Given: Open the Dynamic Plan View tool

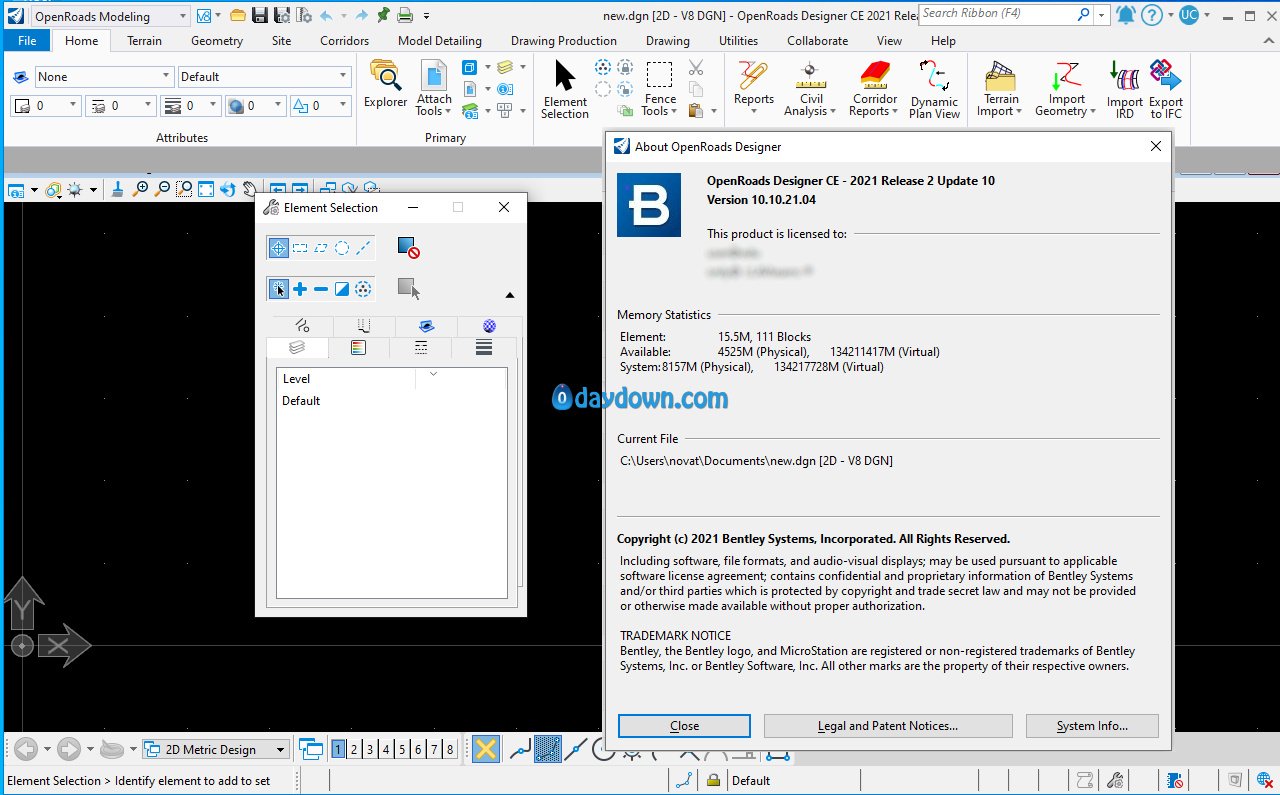Looking at the screenshot, I should point(934,89).
